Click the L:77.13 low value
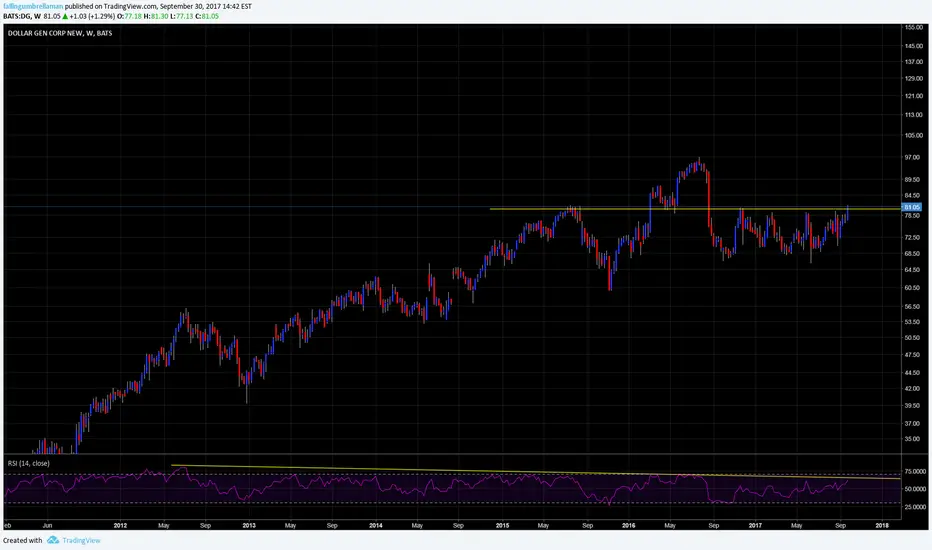 click(181, 16)
